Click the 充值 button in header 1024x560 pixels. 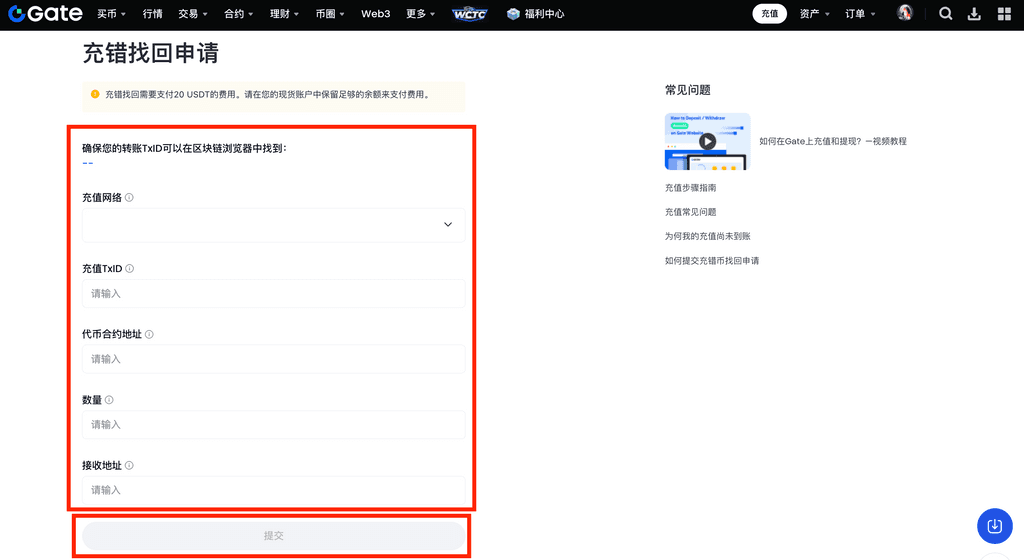pyautogui.click(x=769, y=14)
